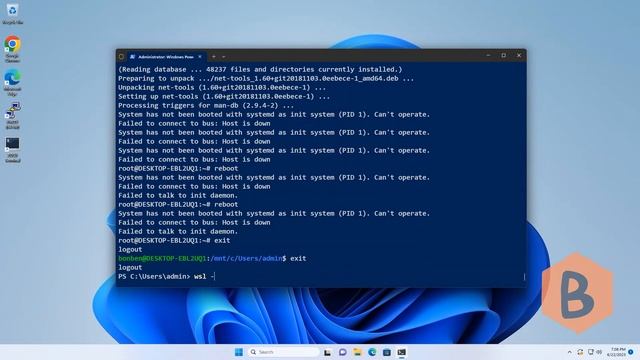The width and height of the screenshot is (640, 360).
Task: Open a new terminal tab
Action: click(213, 57)
